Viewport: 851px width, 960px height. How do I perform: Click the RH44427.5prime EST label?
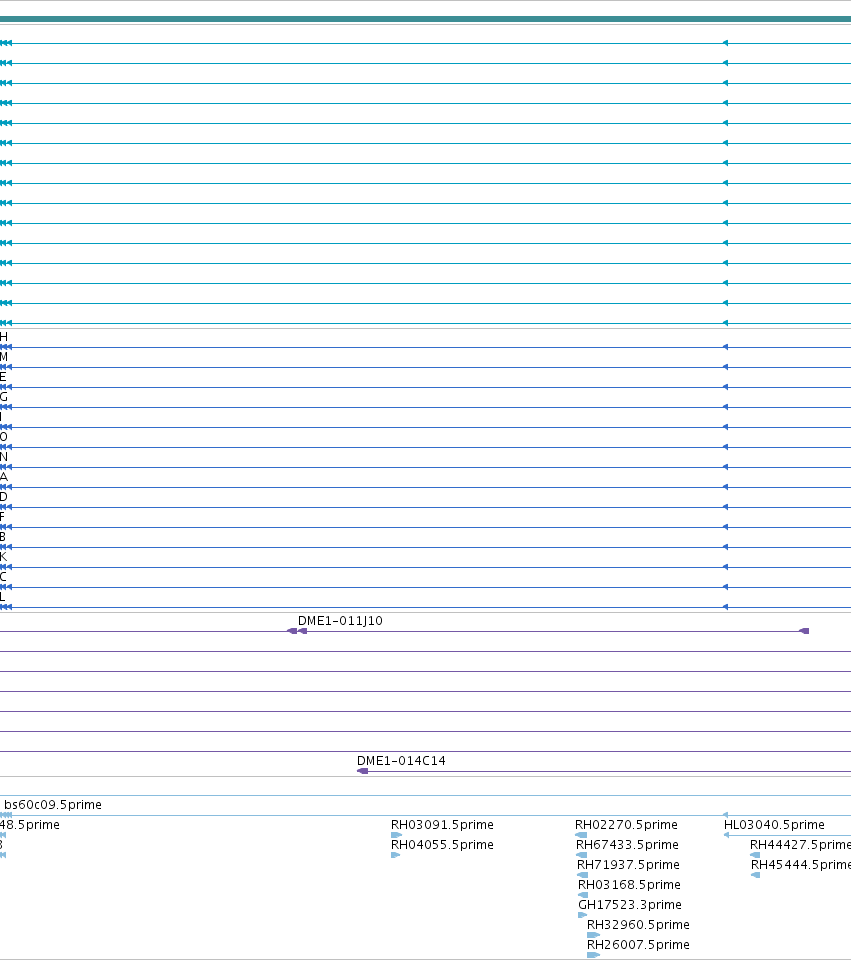coord(800,845)
